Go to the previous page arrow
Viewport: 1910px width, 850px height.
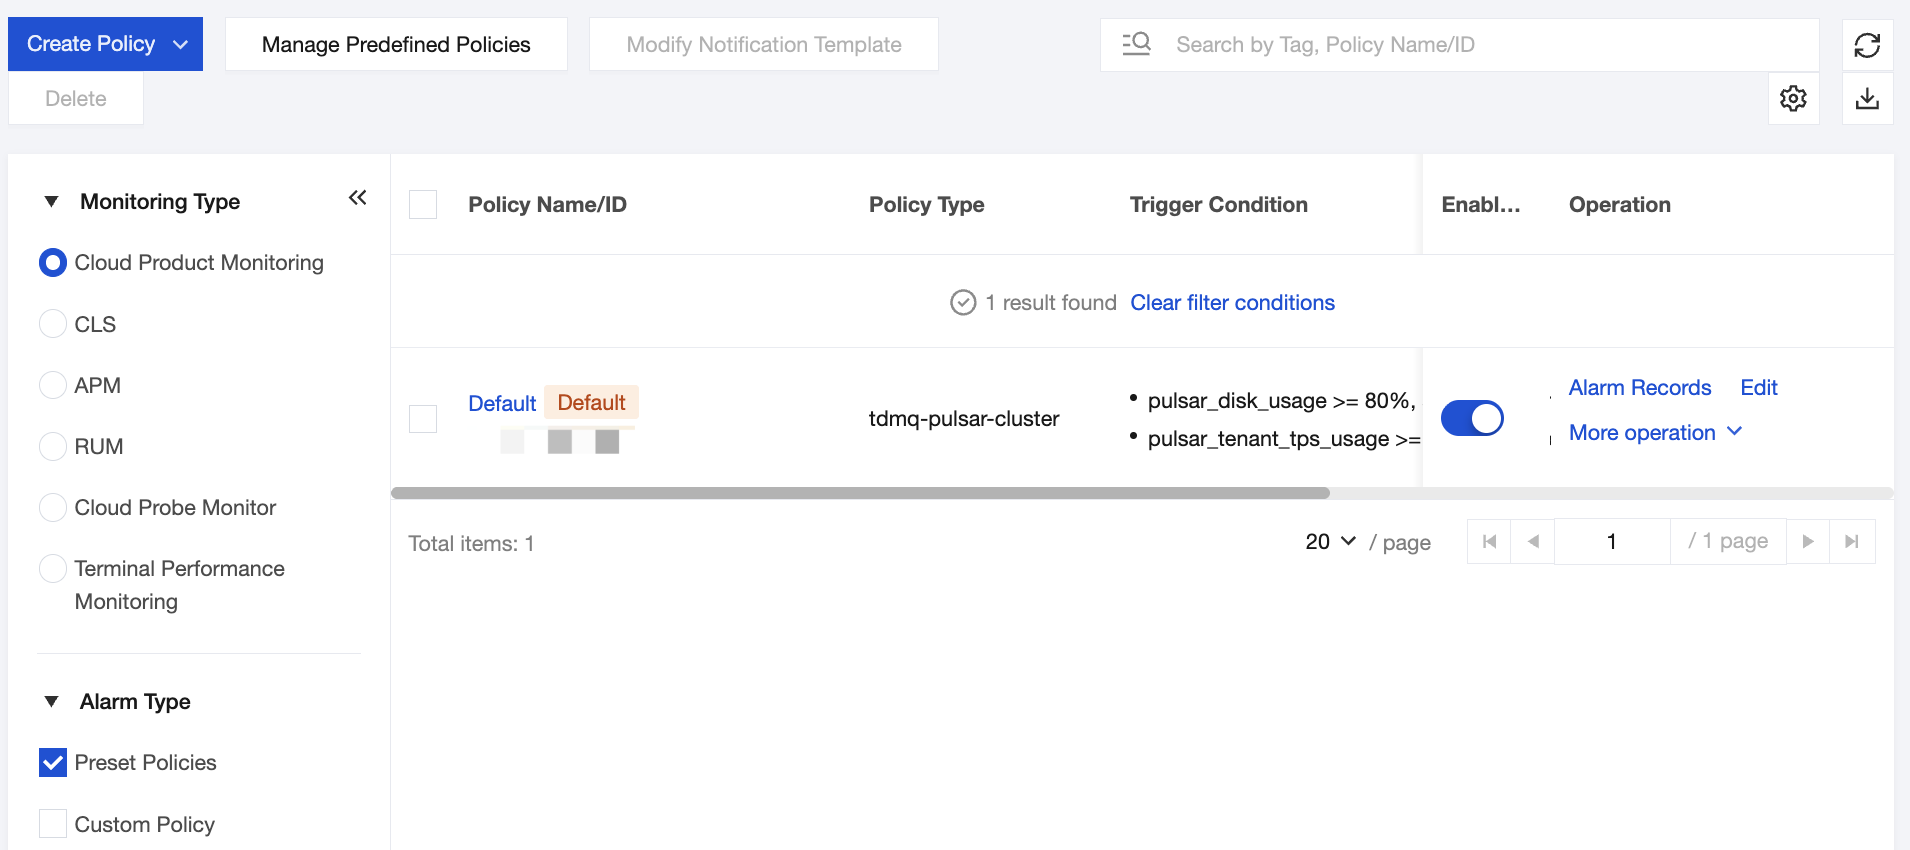tap(1533, 542)
